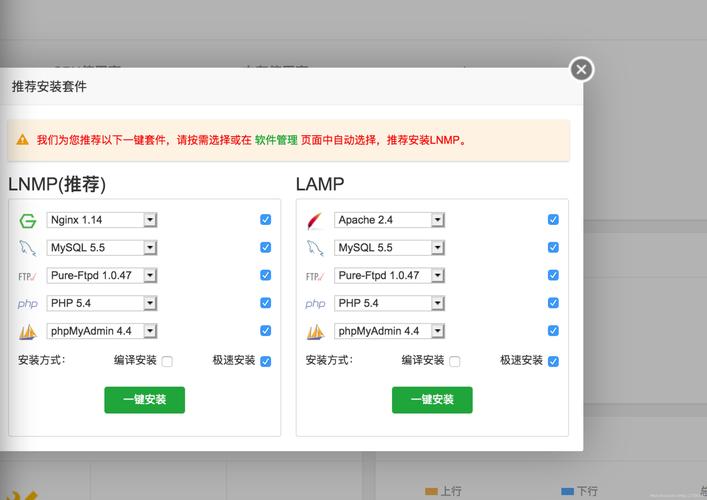
Task: Click the php logo icon in LNMP
Action: point(28,304)
